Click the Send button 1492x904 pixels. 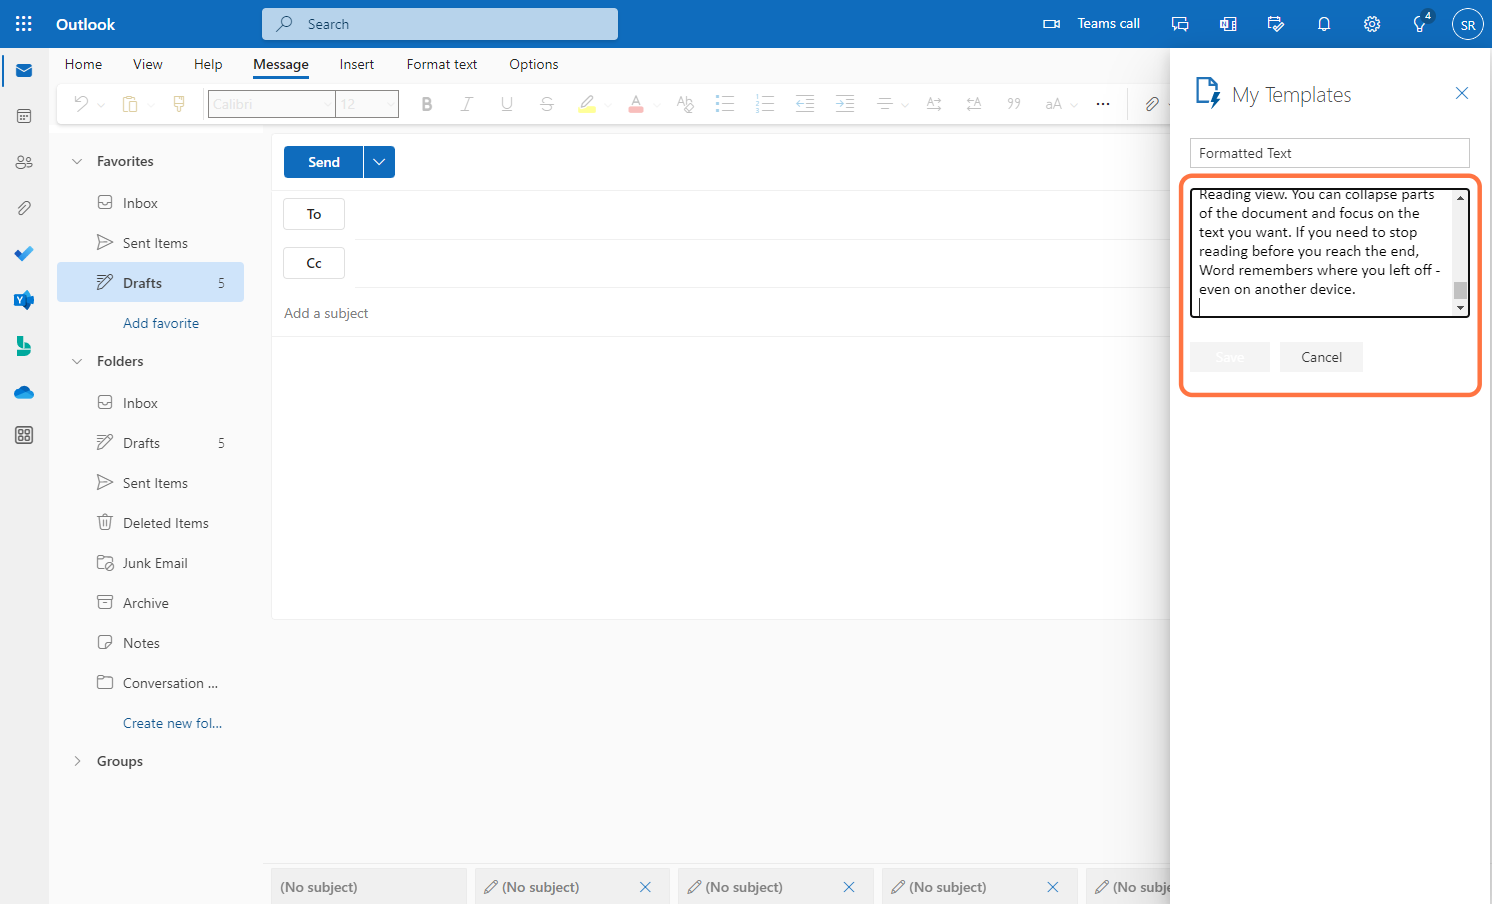[324, 162]
